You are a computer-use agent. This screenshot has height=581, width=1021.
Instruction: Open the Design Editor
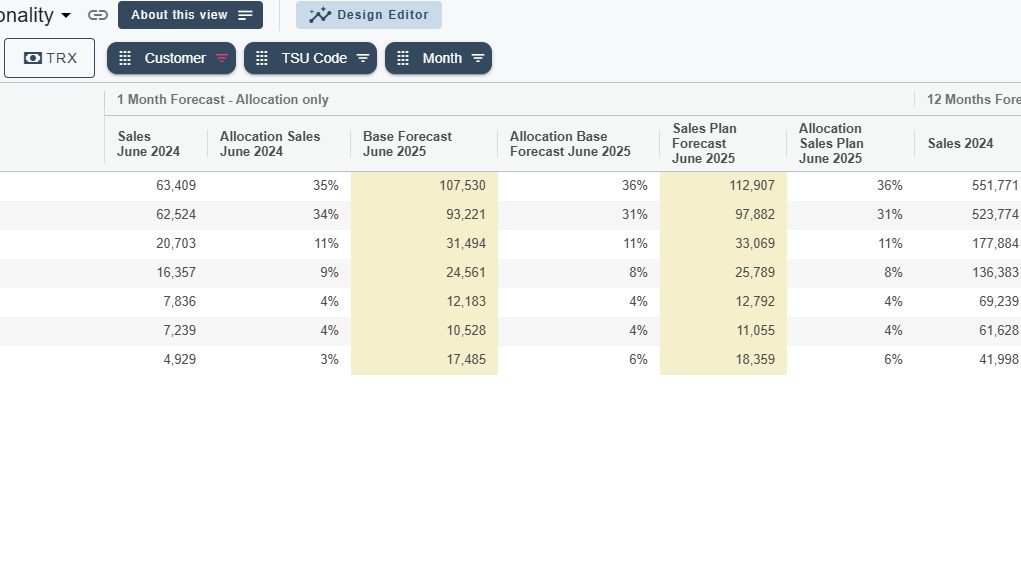369,15
